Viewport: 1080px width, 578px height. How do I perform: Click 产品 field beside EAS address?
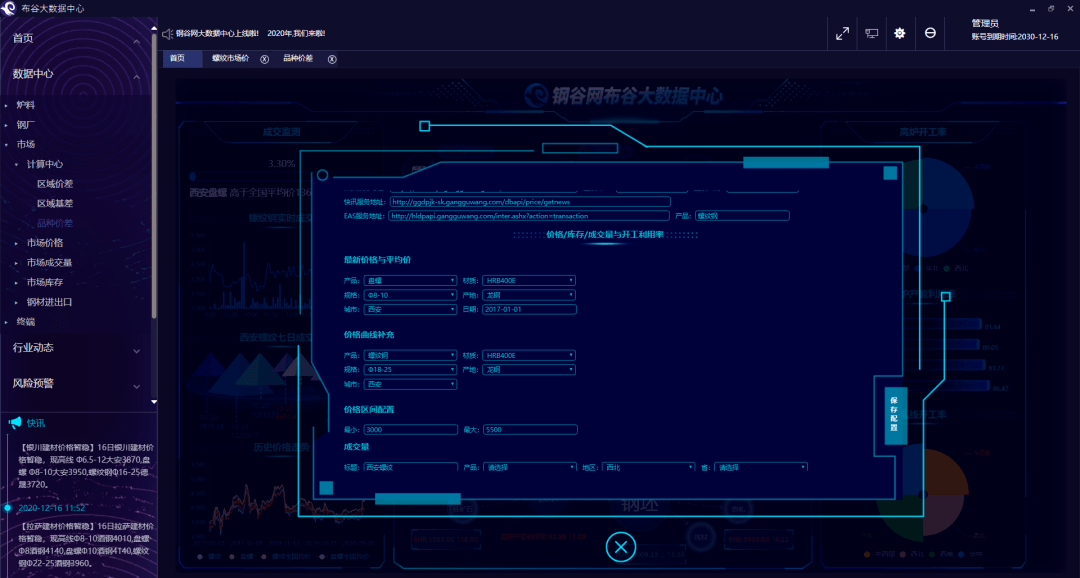point(742,216)
